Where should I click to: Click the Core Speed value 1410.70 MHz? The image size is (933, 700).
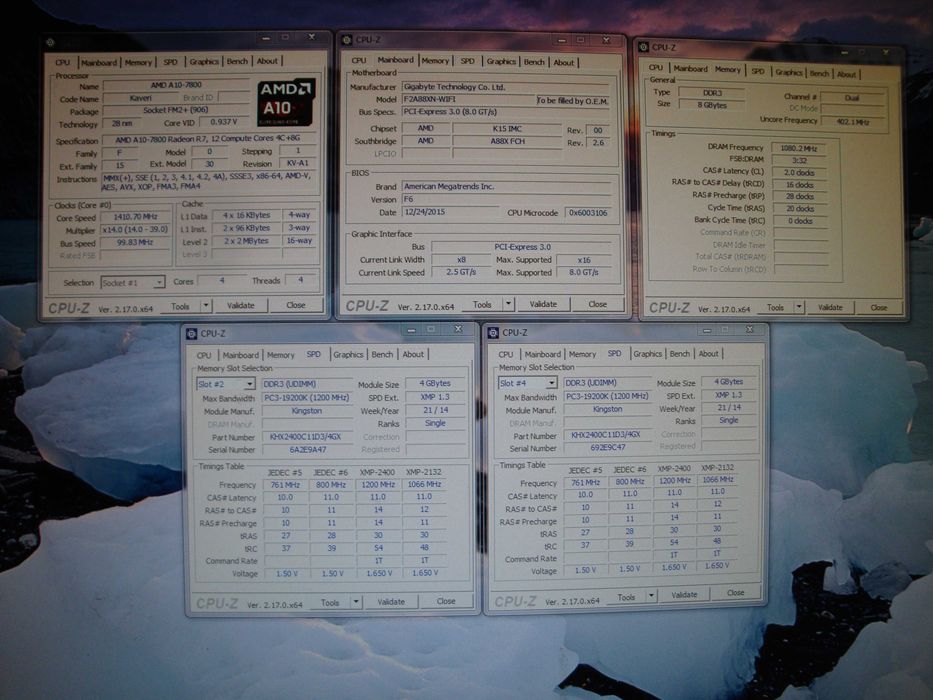click(x=135, y=217)
